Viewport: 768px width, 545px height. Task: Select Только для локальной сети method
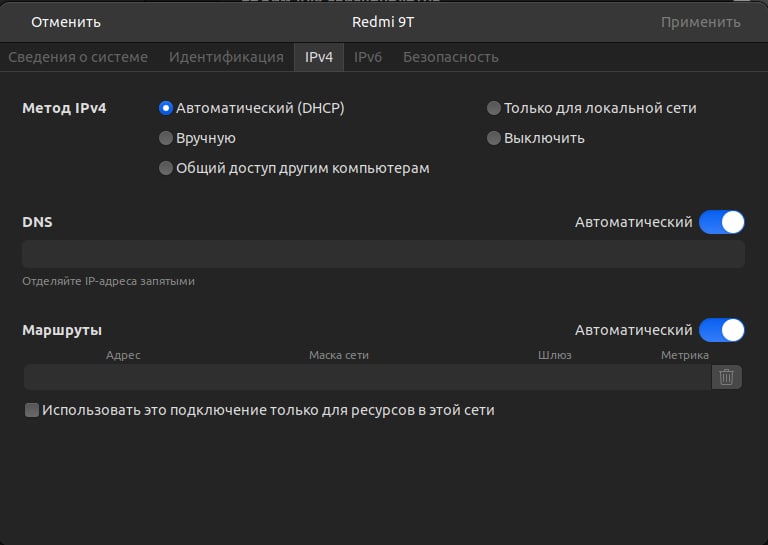coord(494,108)
